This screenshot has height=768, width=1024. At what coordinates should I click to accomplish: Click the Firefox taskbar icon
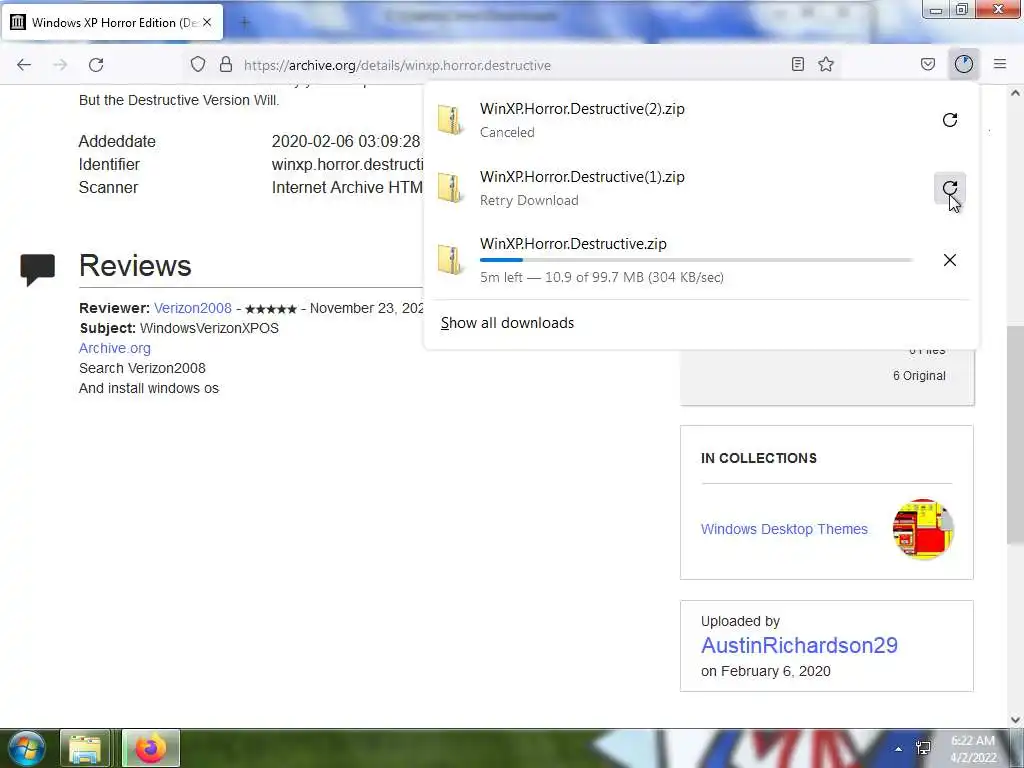(x=151, y=748)
